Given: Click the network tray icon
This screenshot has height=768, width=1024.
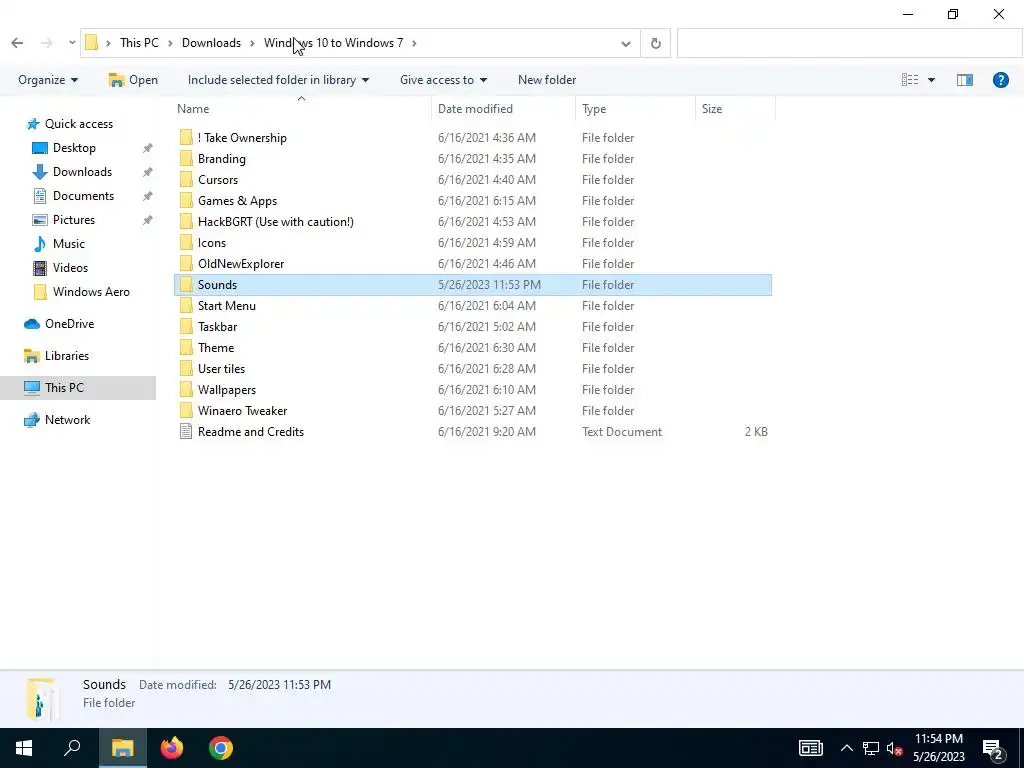Looking at the screenshot, I should tap(871, 748).
